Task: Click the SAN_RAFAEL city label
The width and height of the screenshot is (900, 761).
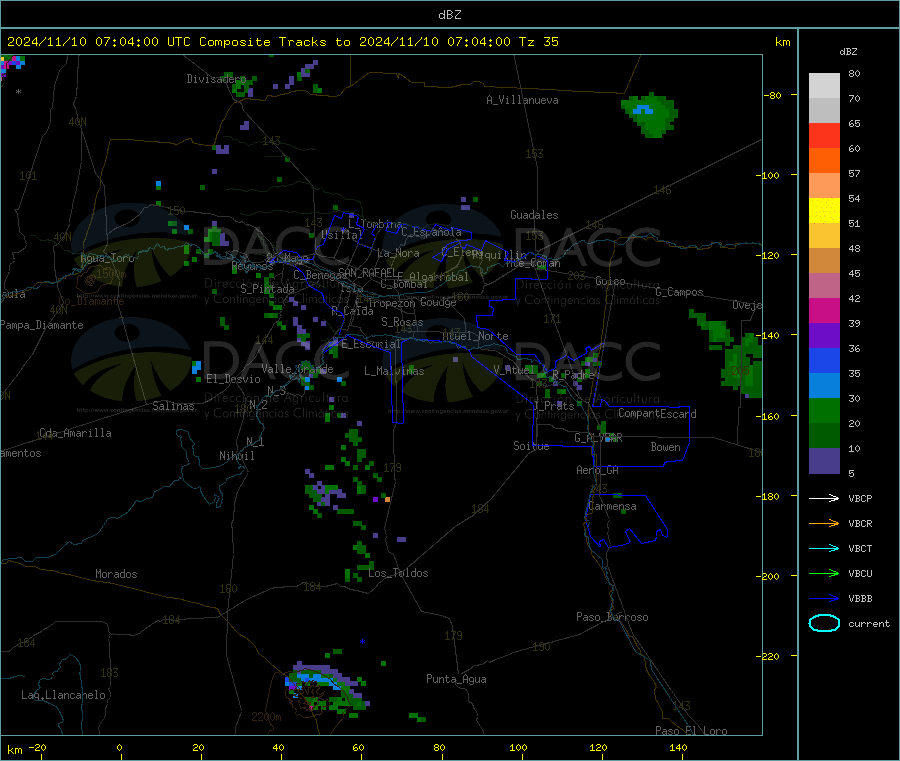Action: coord(367,272)
